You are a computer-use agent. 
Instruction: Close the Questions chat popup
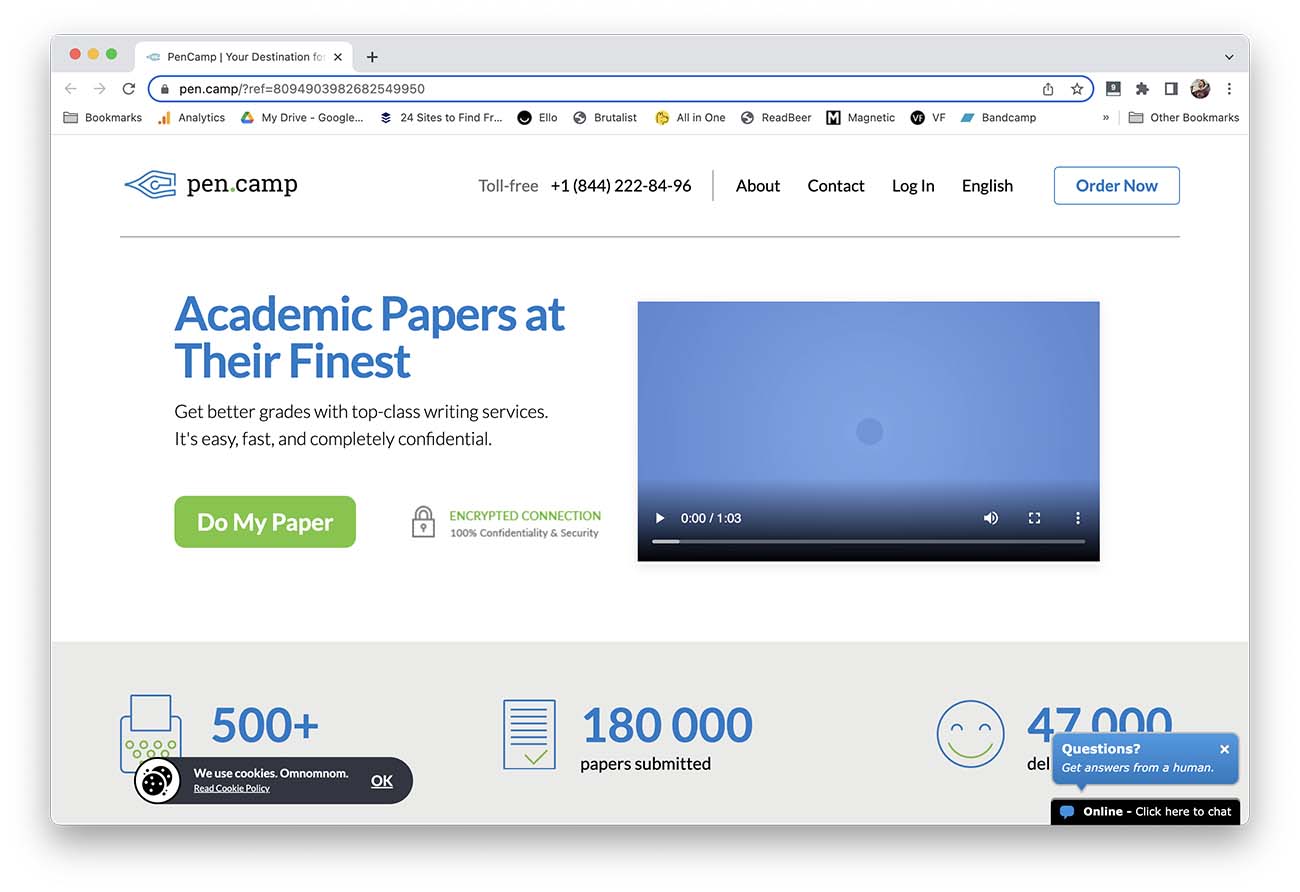pos(1224,749)
